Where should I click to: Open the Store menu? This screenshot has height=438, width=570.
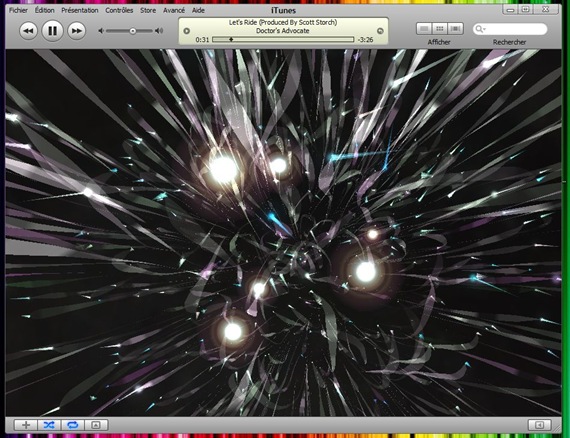point(148,10)
